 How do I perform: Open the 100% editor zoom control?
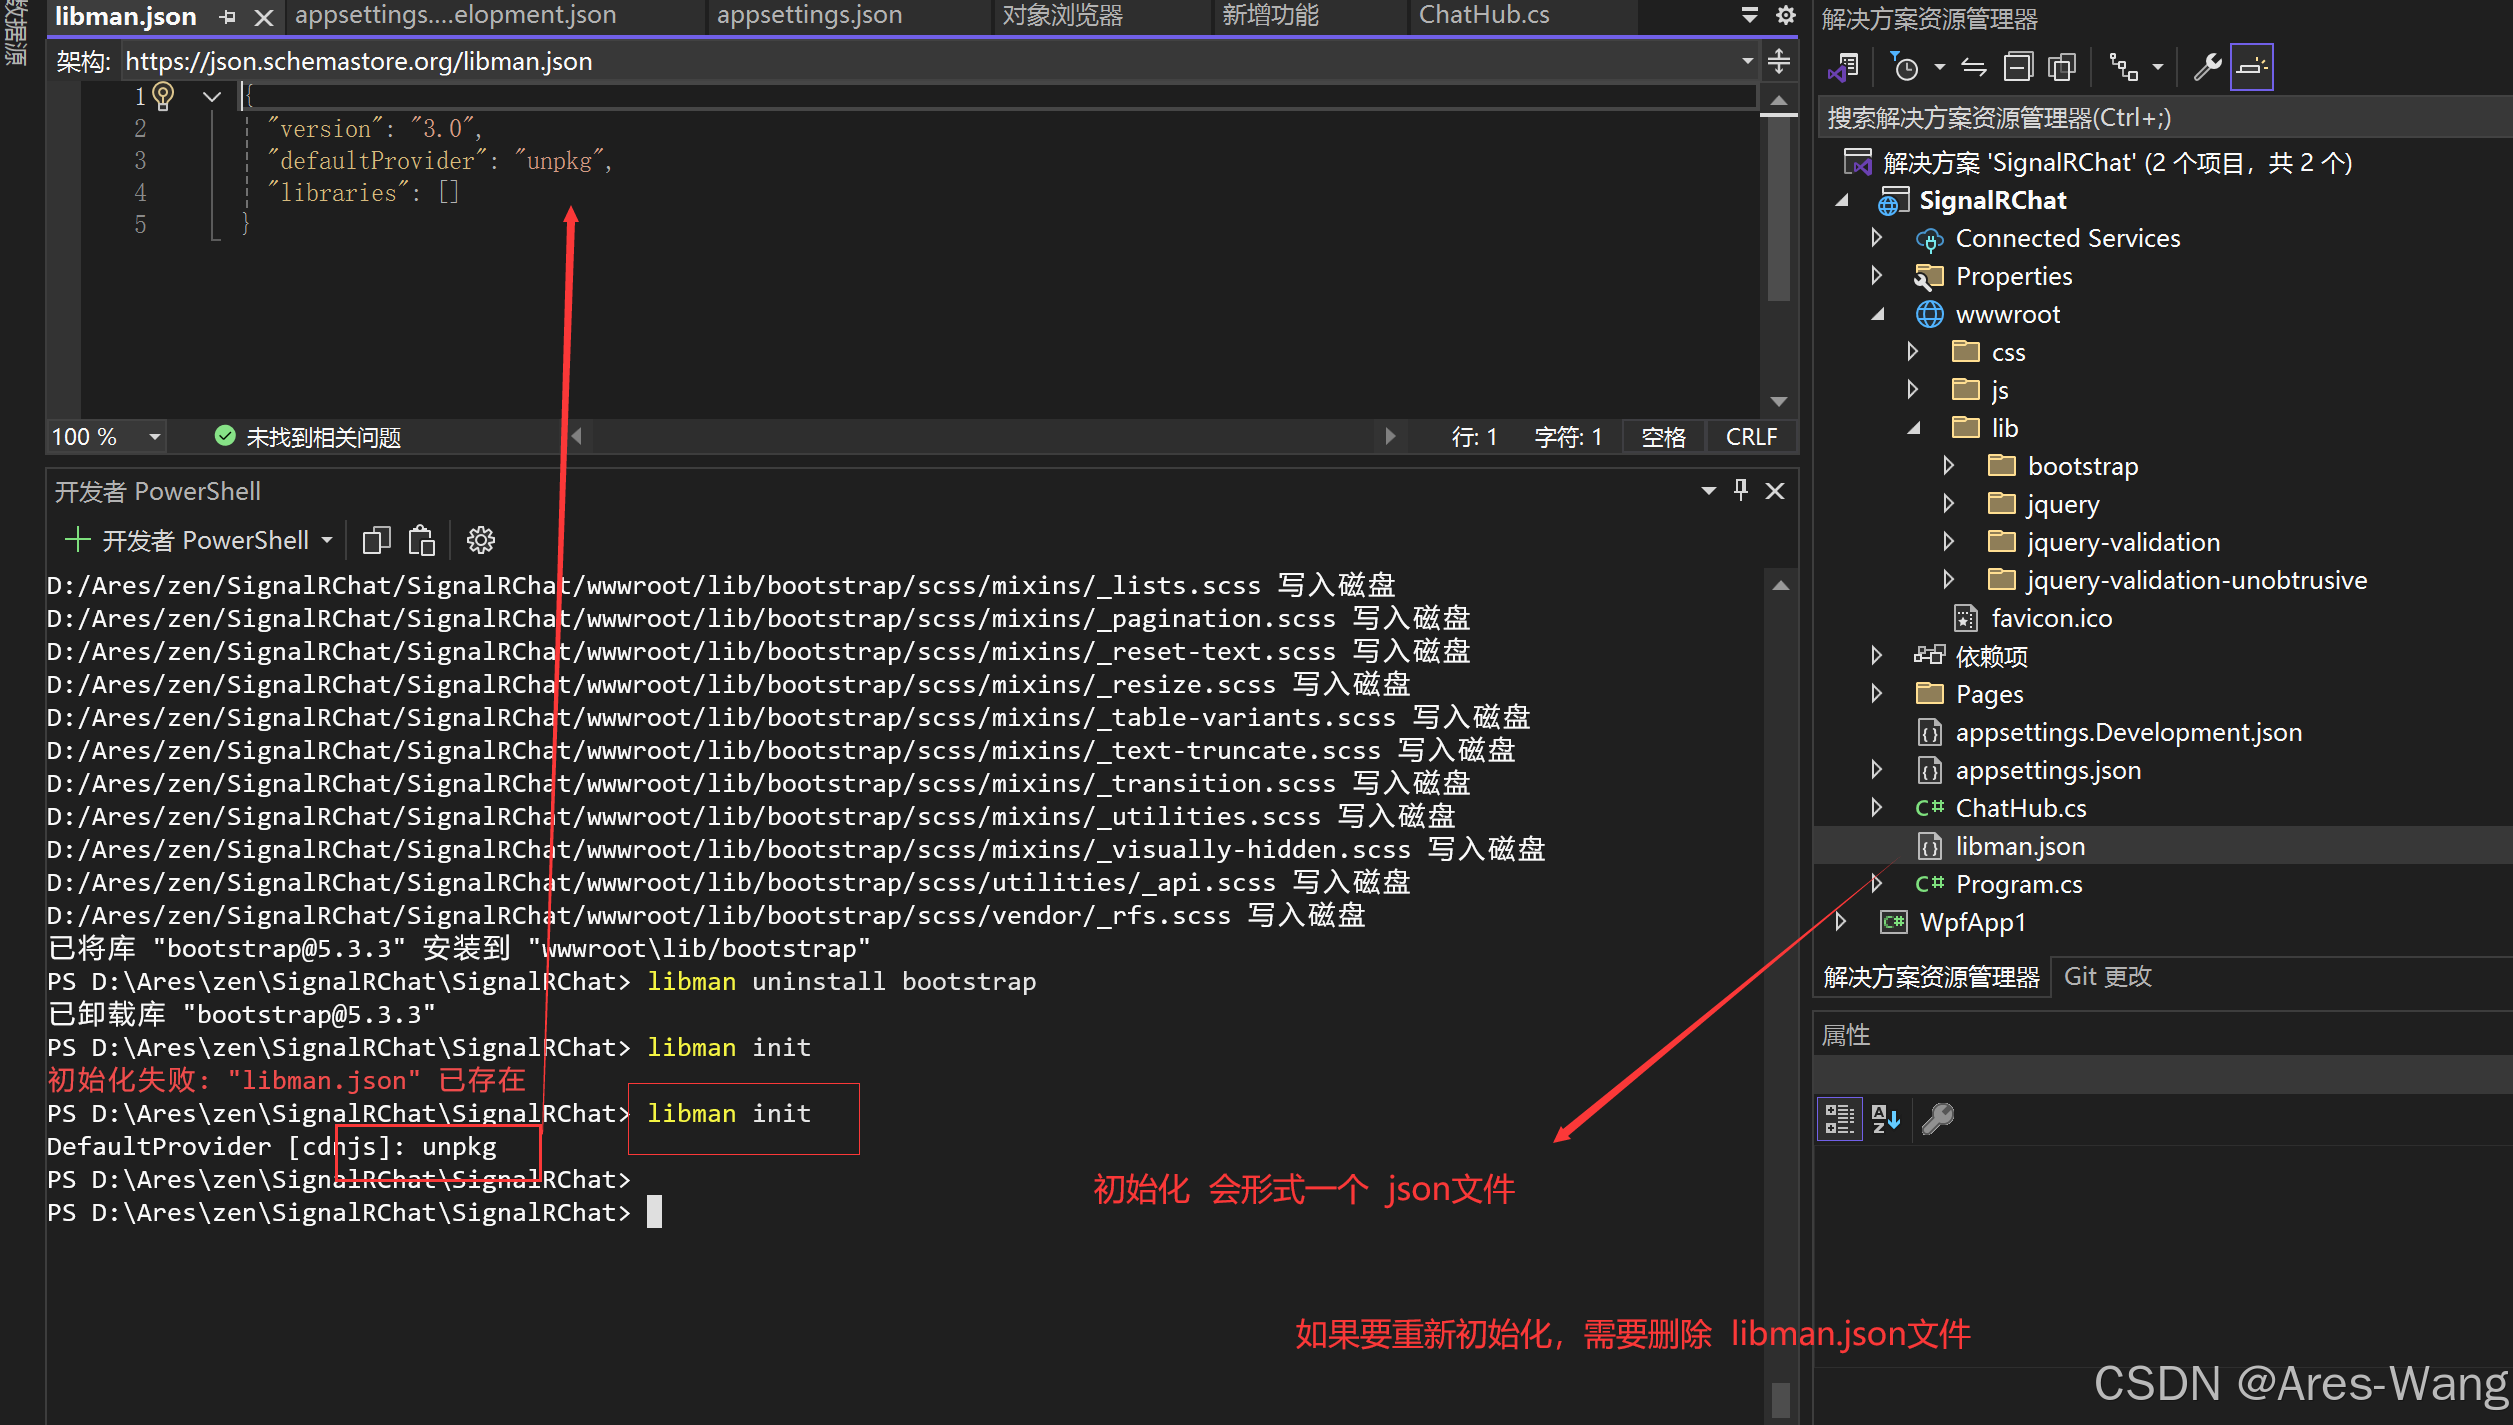105,436
